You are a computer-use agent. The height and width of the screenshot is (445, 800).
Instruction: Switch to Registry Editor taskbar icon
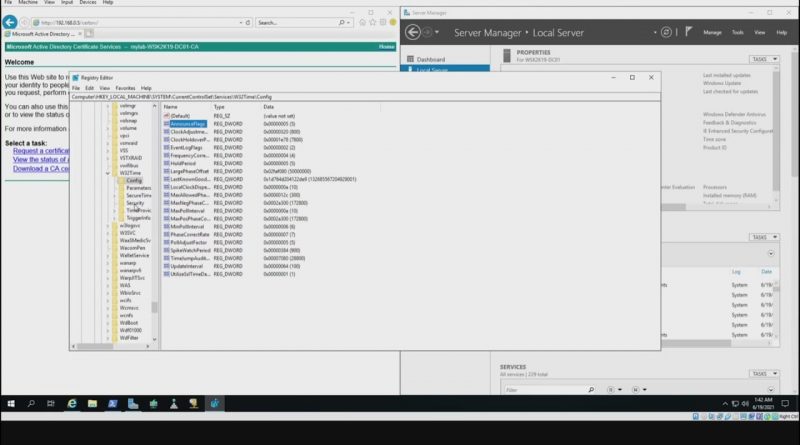tap(214, 404)
